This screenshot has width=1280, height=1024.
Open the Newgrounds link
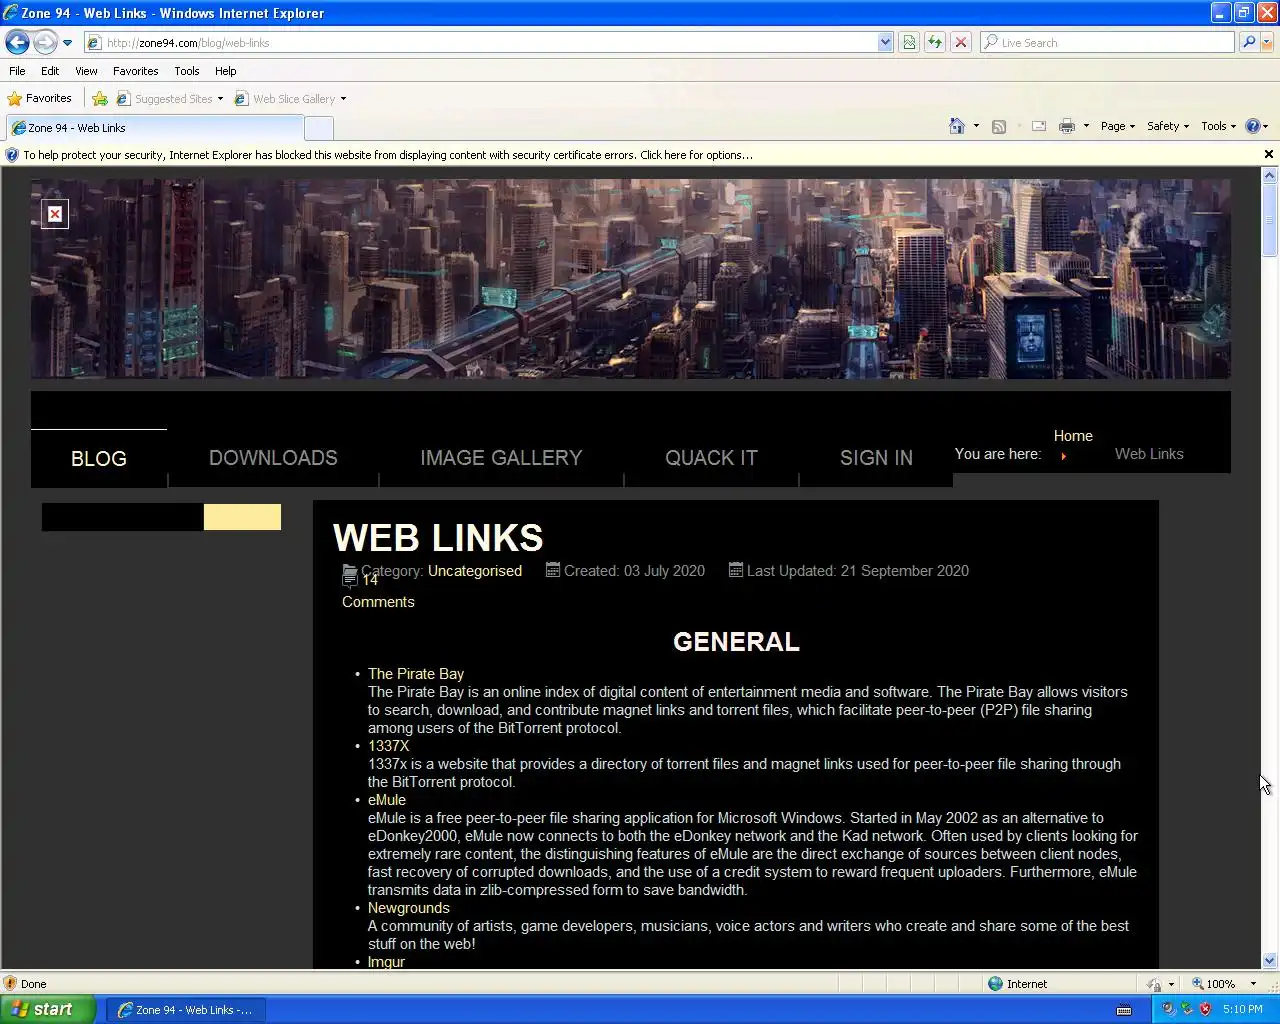click(x=409, y=908)
